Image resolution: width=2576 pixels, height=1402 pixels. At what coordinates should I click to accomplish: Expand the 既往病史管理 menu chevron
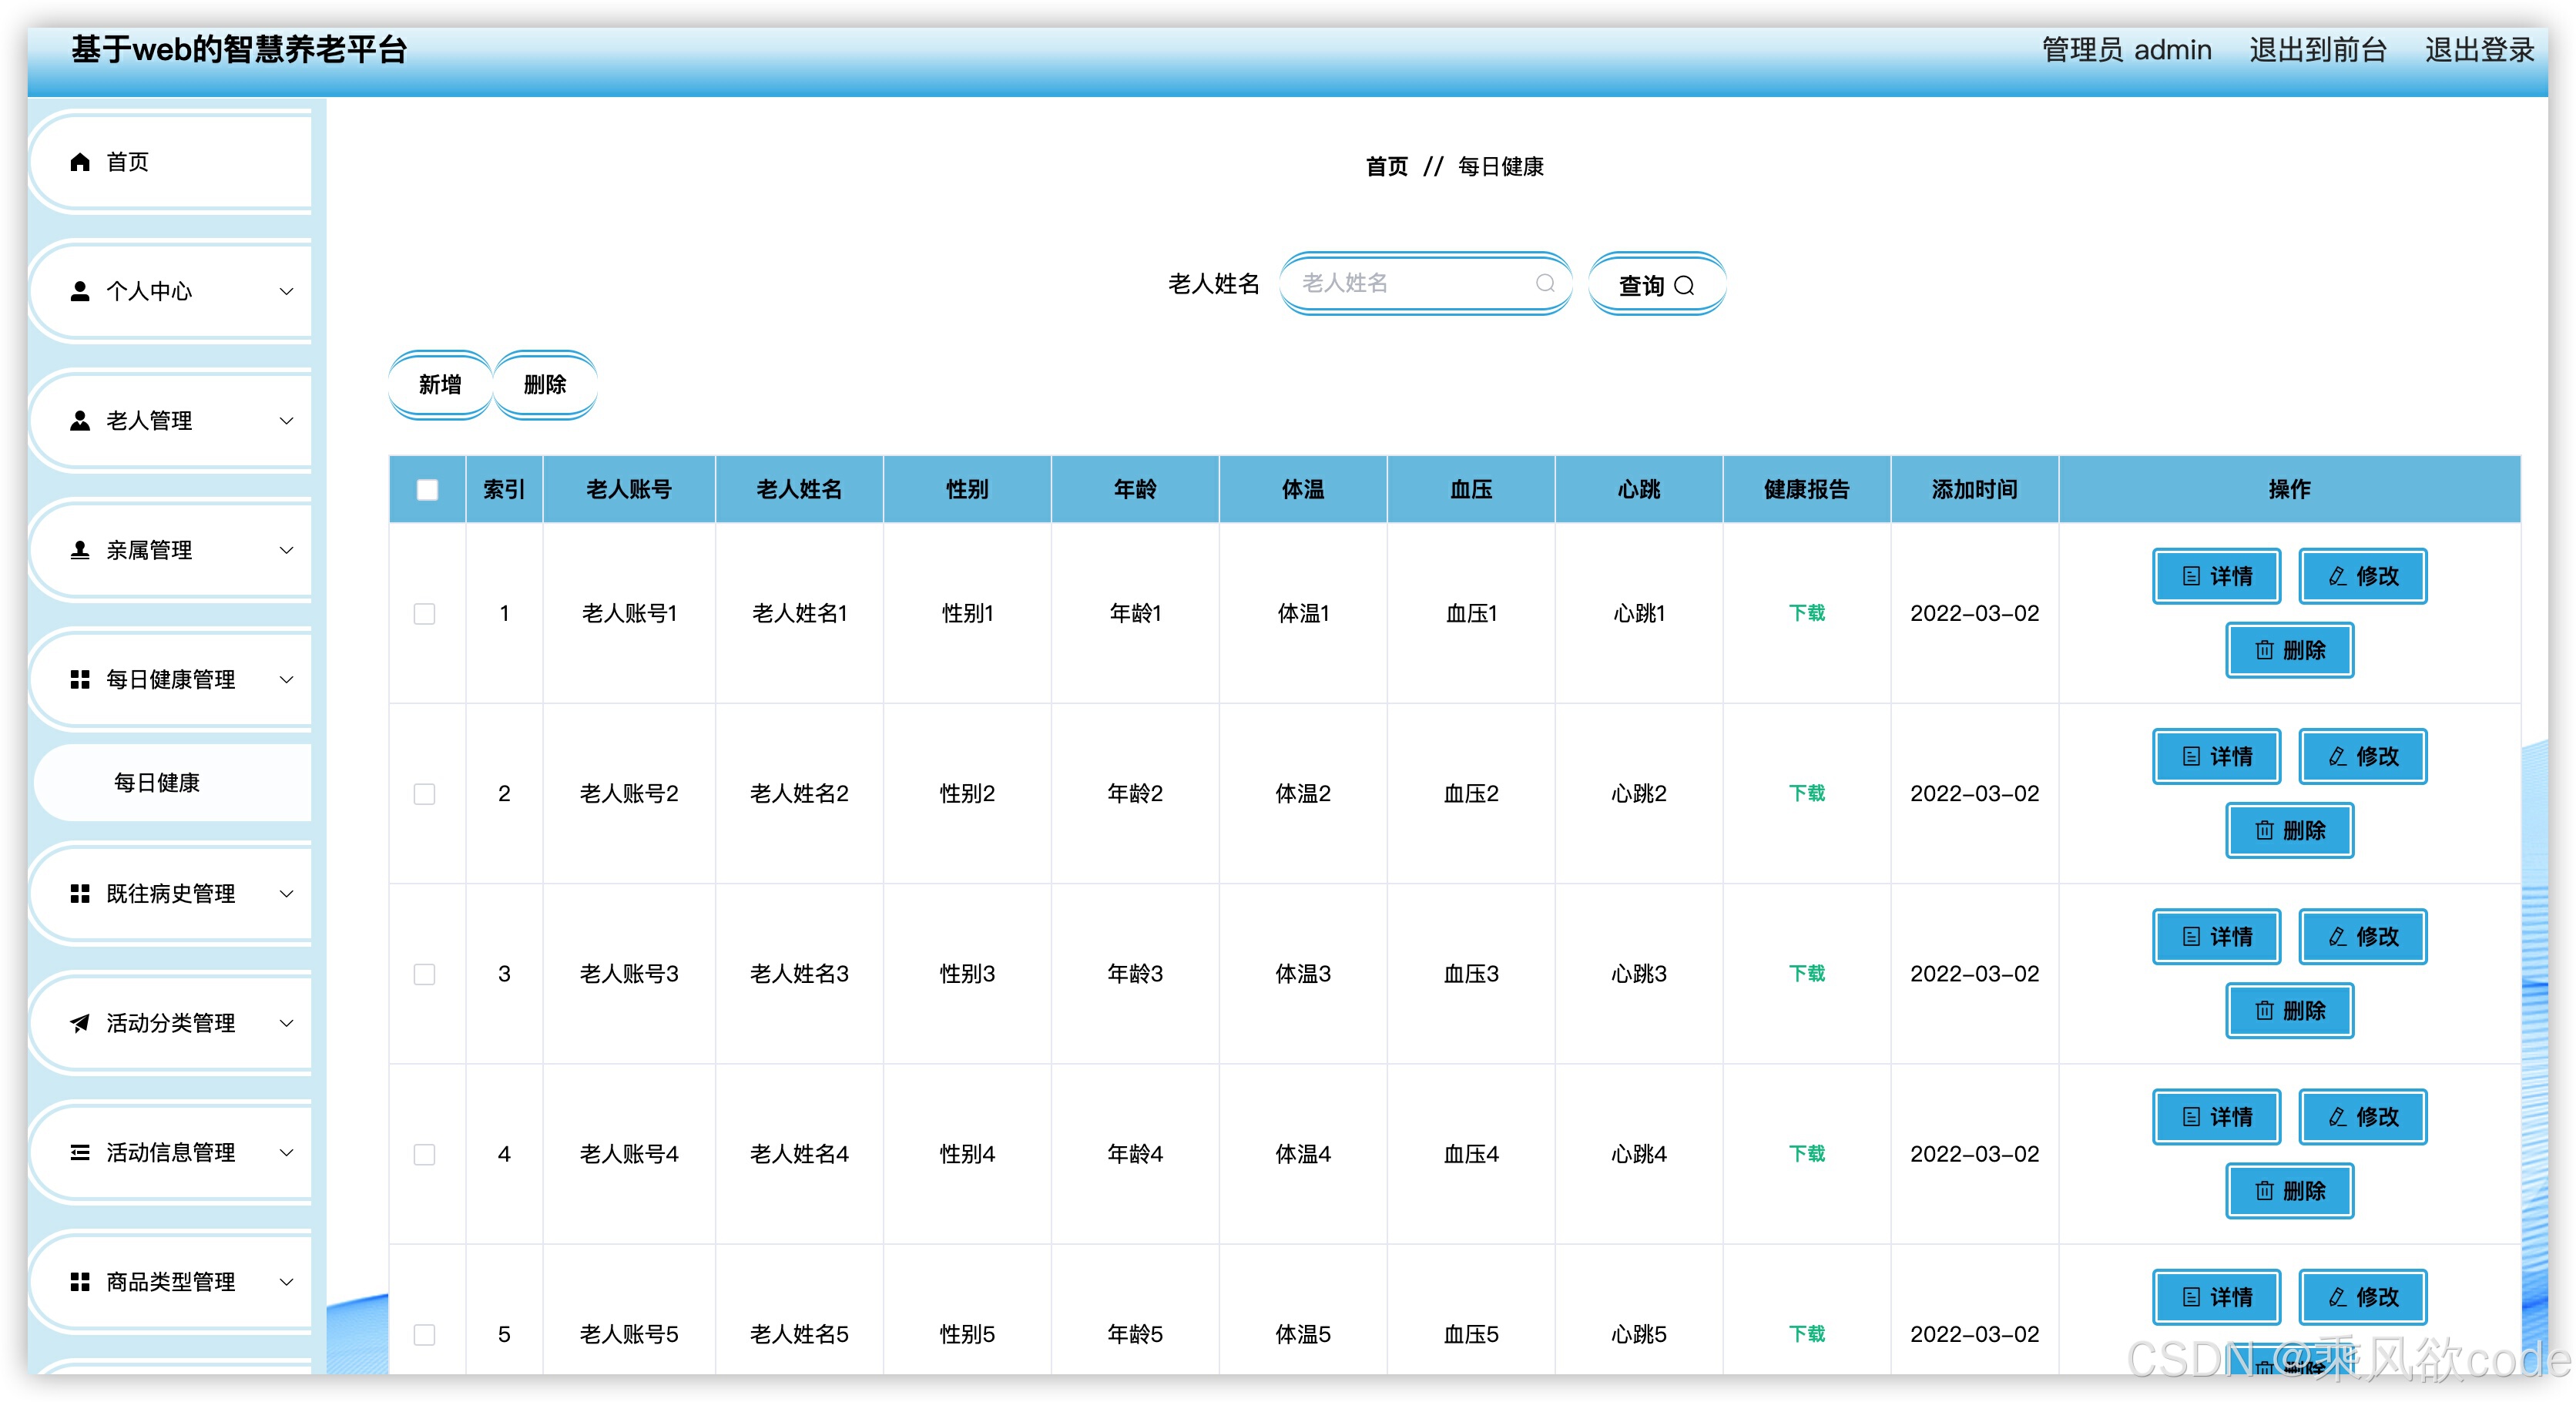(286, 893)
